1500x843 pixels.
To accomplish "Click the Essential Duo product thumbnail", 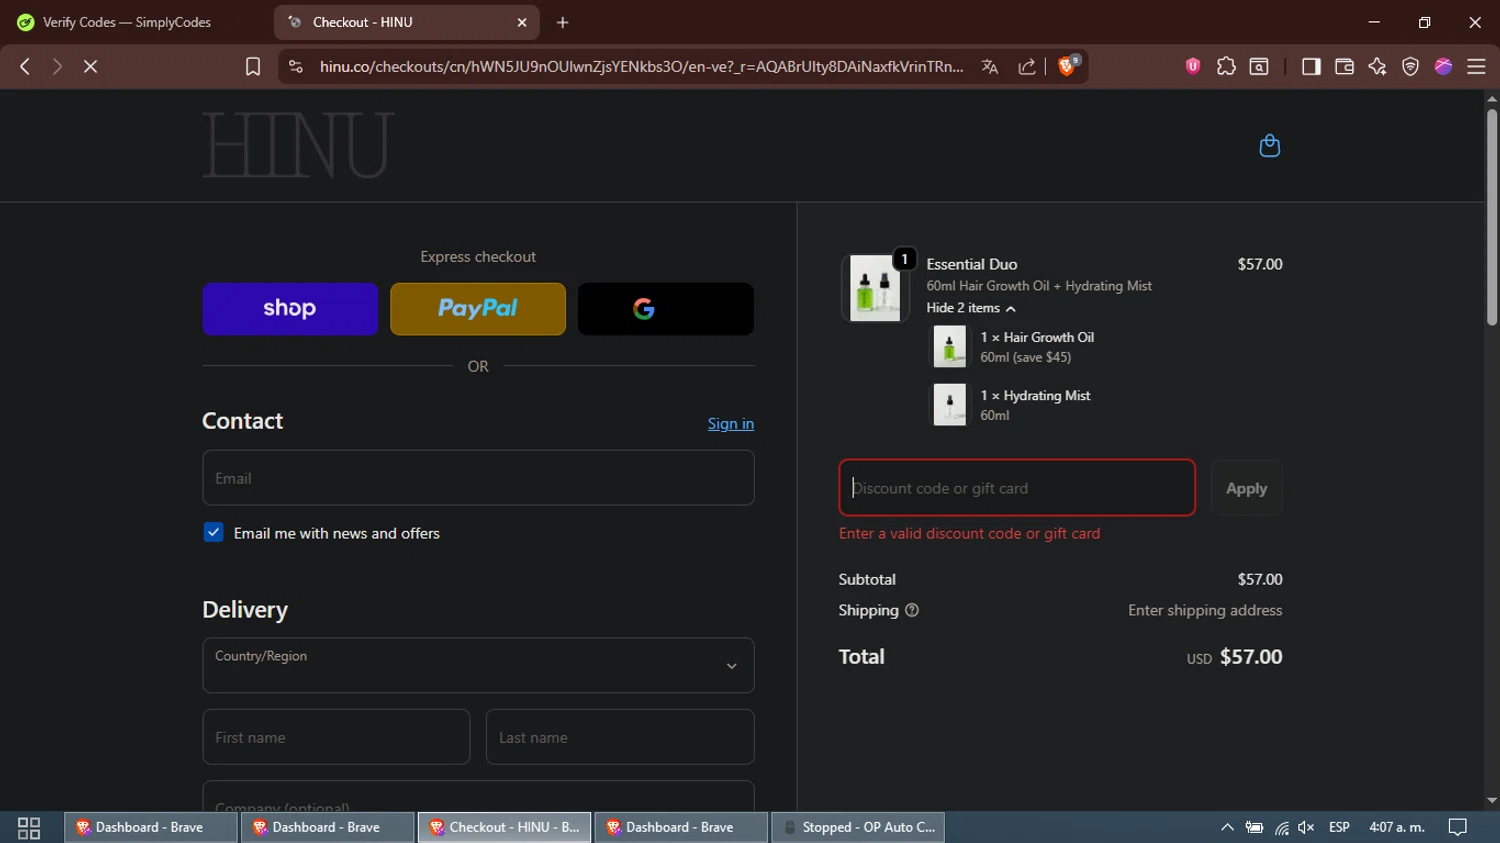I will [x=875, y=288].
